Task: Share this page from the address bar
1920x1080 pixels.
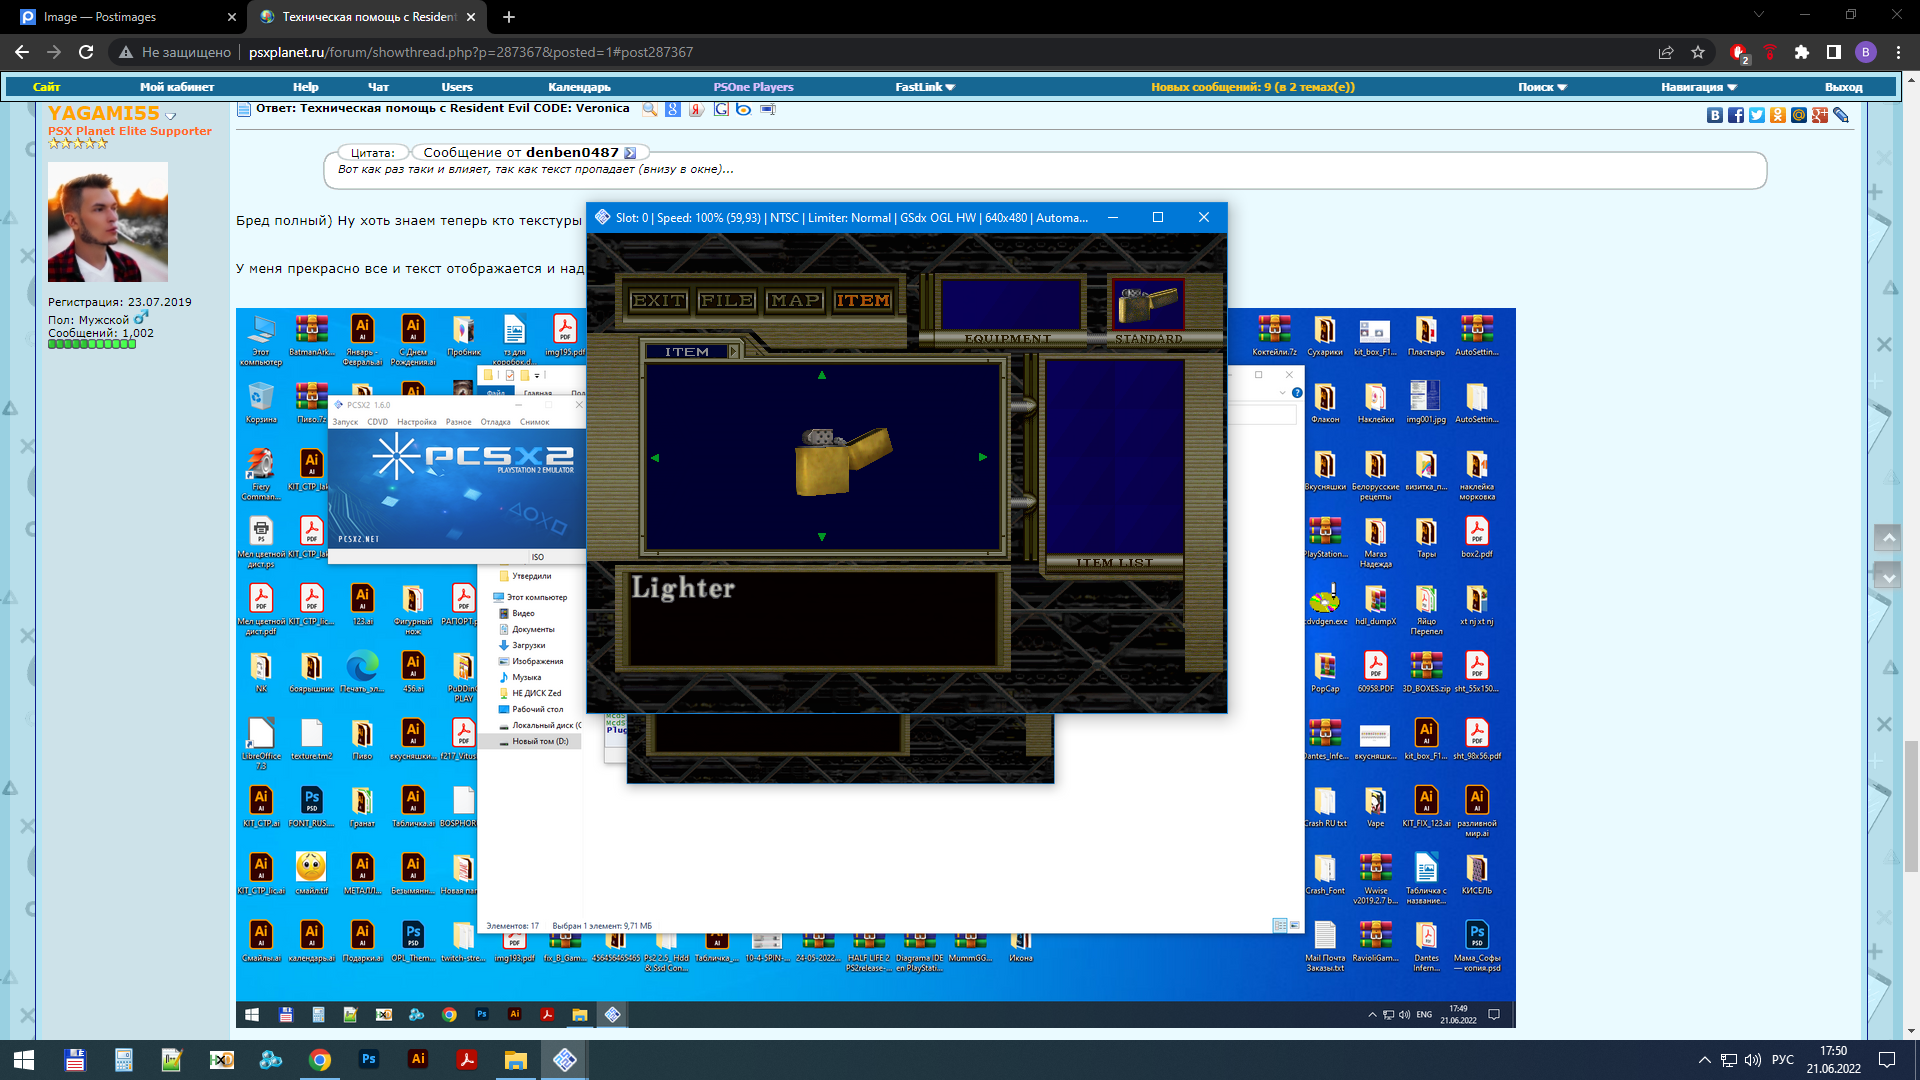Action: pos(1666,52)
